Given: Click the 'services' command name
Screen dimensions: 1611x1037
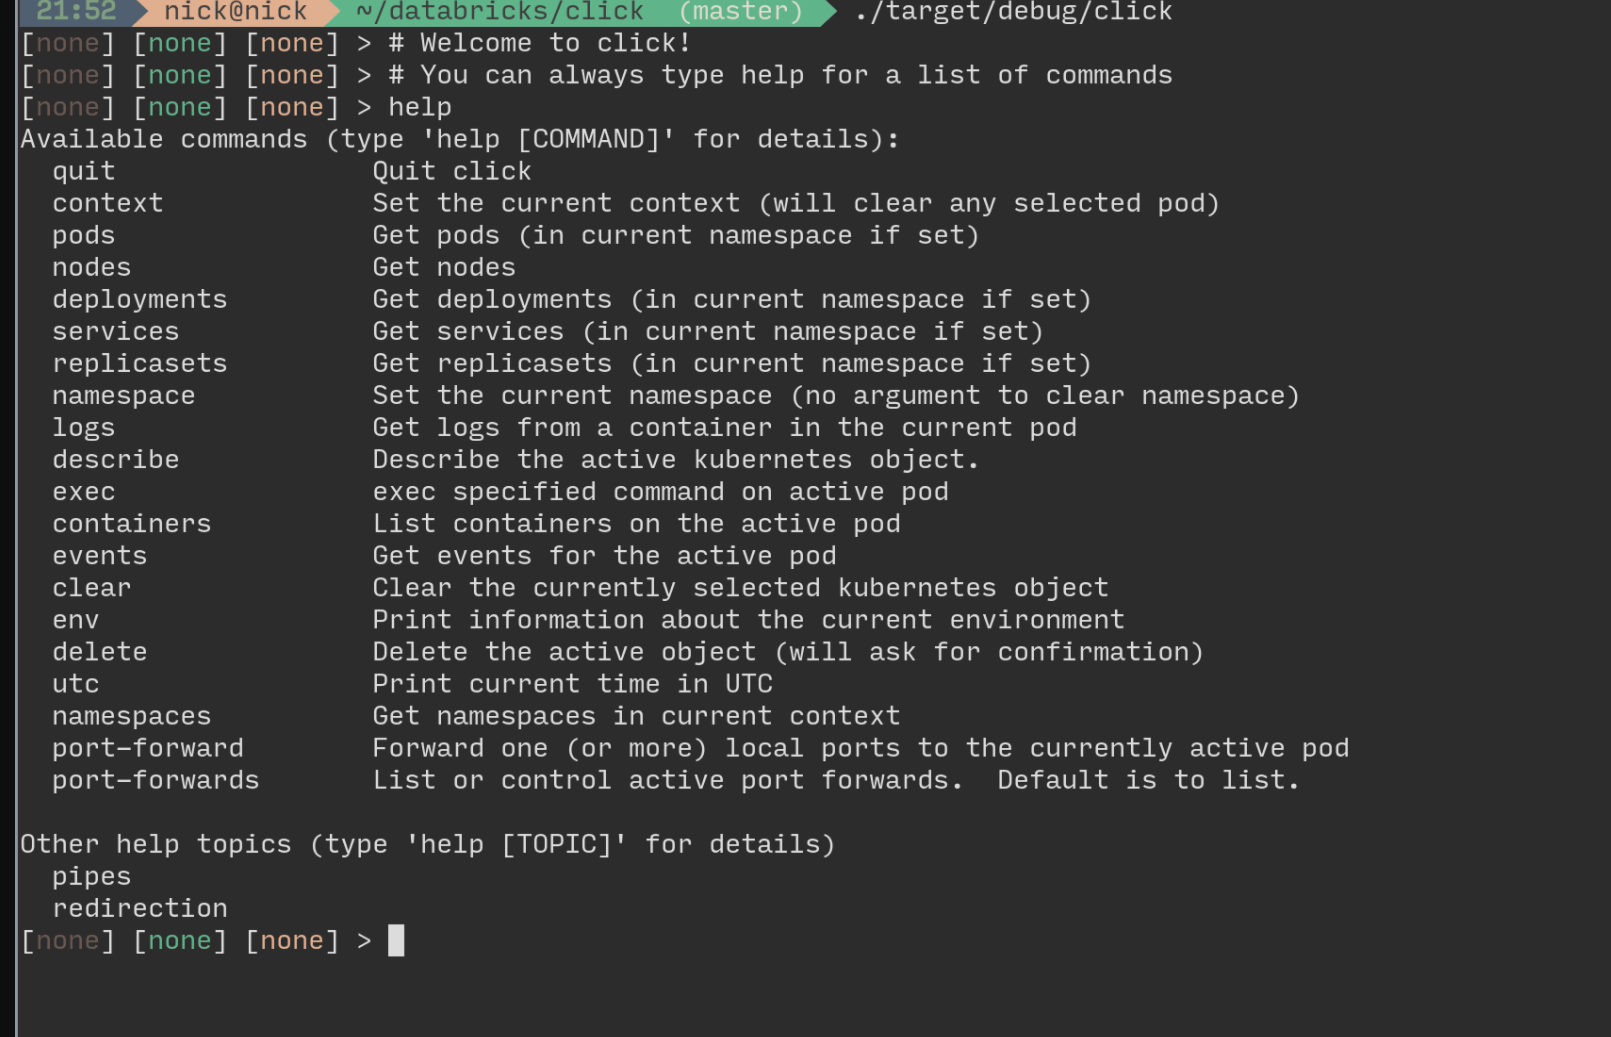Looking at the screenshot, I should pyautogui.click(x=116, y=332).
